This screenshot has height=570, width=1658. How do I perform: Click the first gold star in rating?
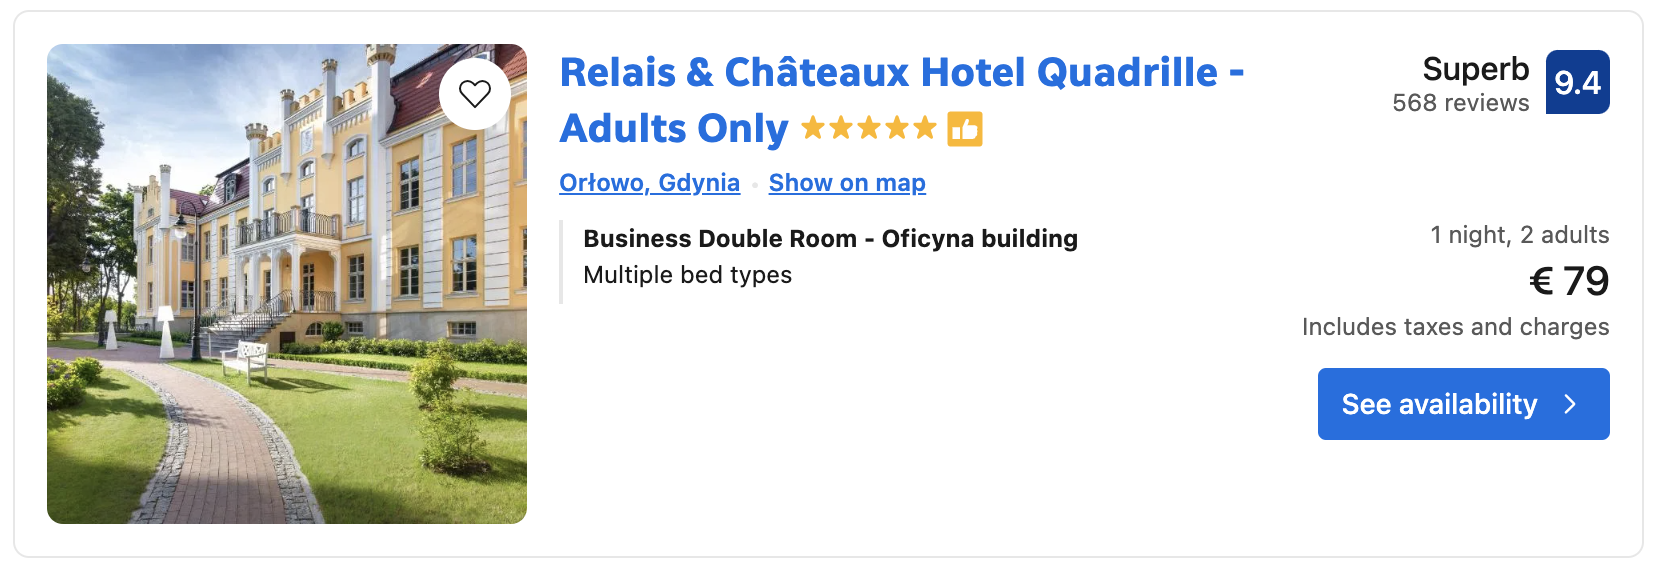[814, 128]
